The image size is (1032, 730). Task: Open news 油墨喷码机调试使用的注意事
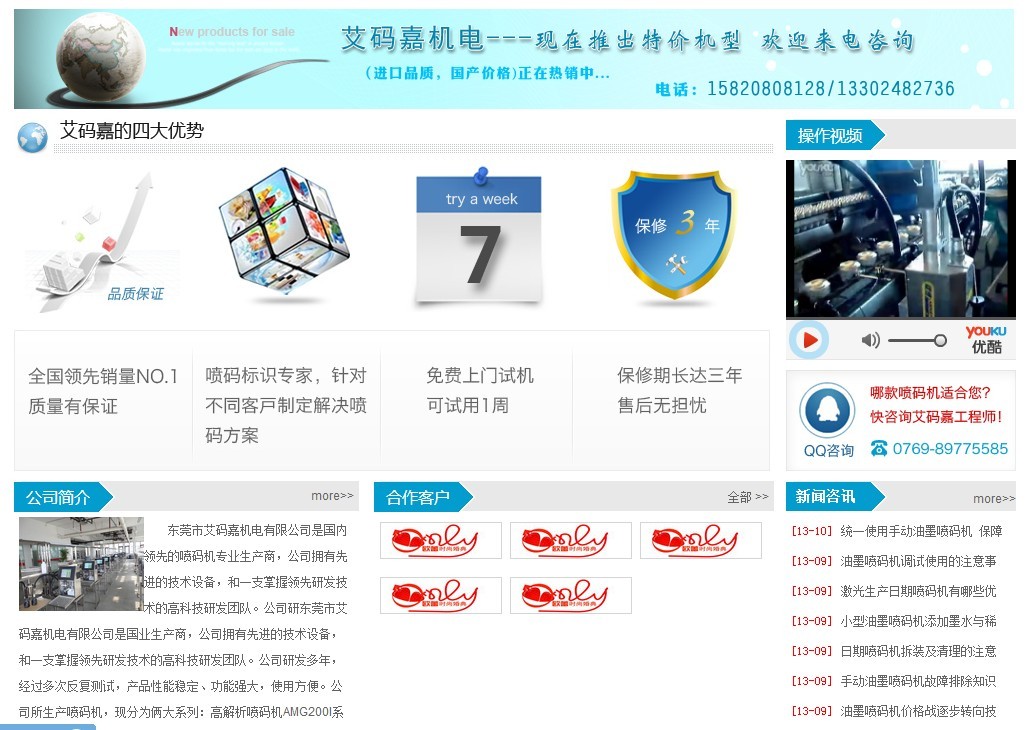click(x=918, y=561)
